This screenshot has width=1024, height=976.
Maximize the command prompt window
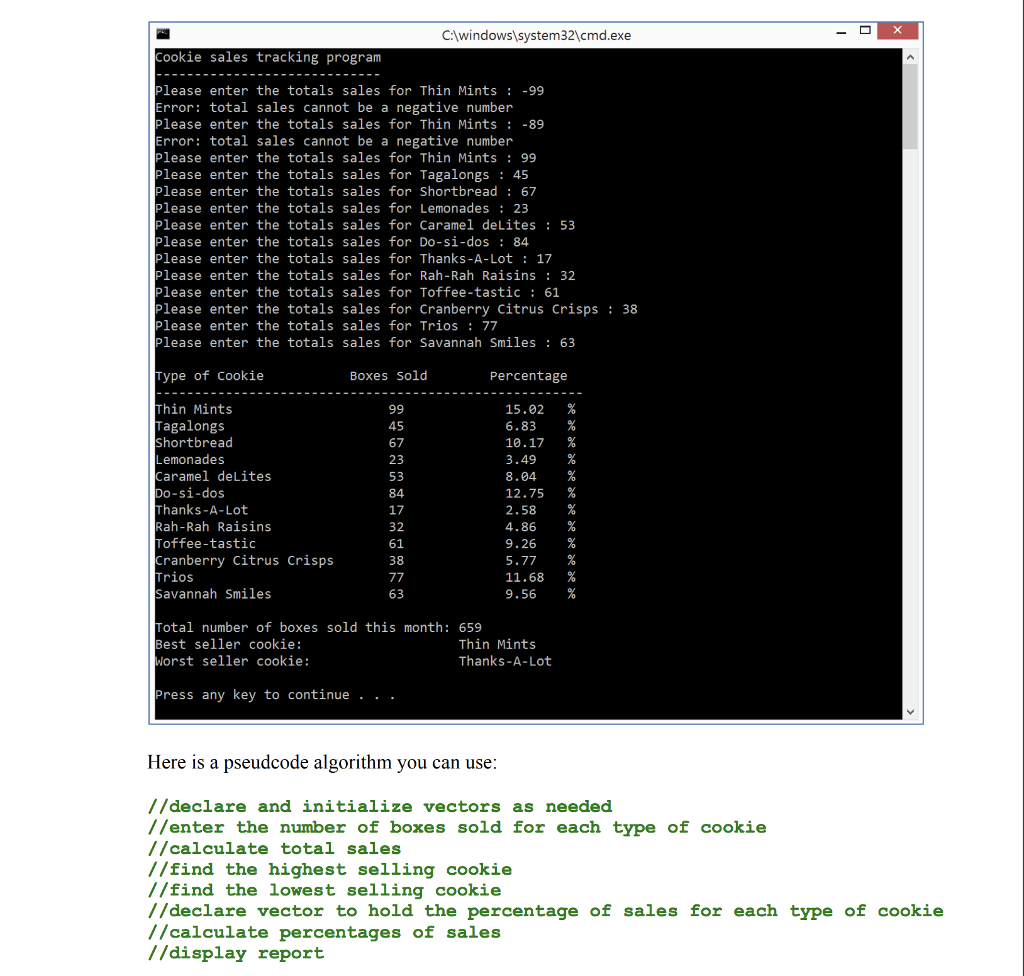click(866, 31)
